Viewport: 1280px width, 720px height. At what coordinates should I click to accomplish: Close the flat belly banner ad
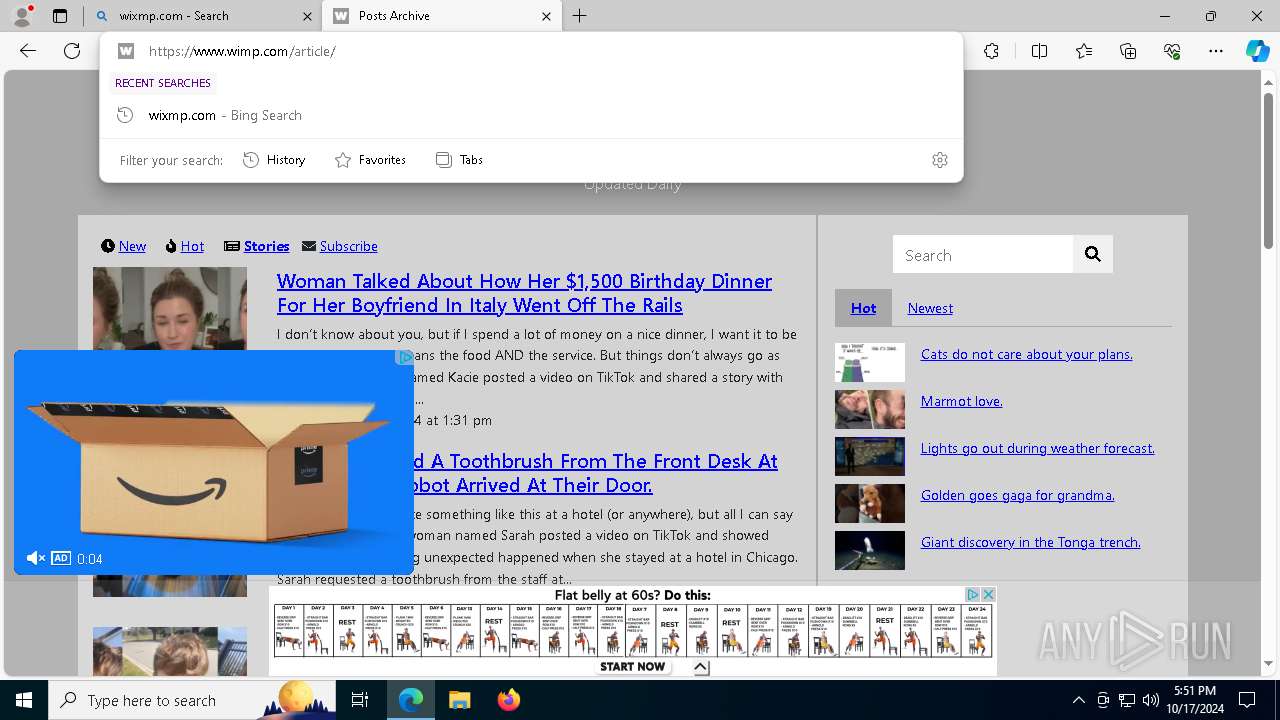point(988,594)
